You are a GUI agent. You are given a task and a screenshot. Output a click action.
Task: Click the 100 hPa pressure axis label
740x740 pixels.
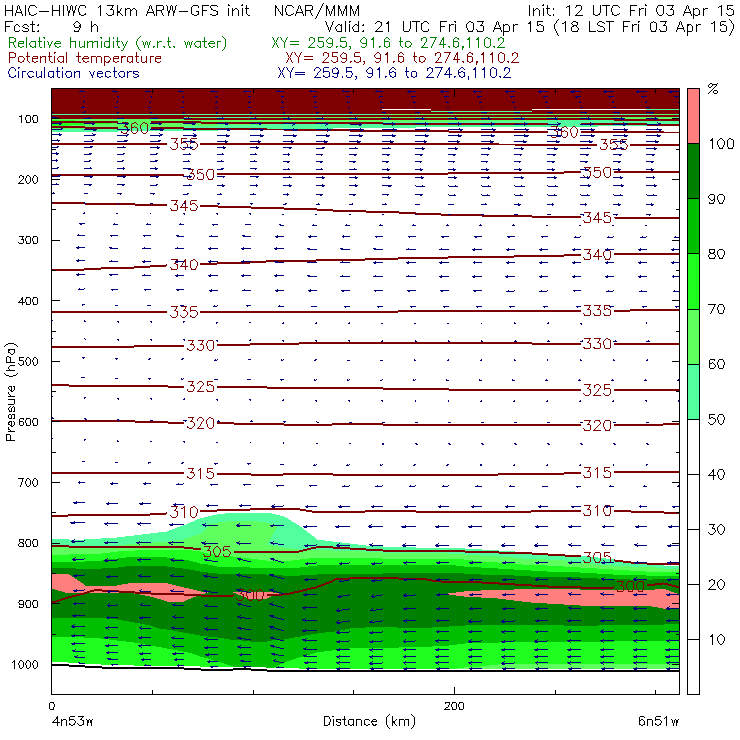[28, 119]
